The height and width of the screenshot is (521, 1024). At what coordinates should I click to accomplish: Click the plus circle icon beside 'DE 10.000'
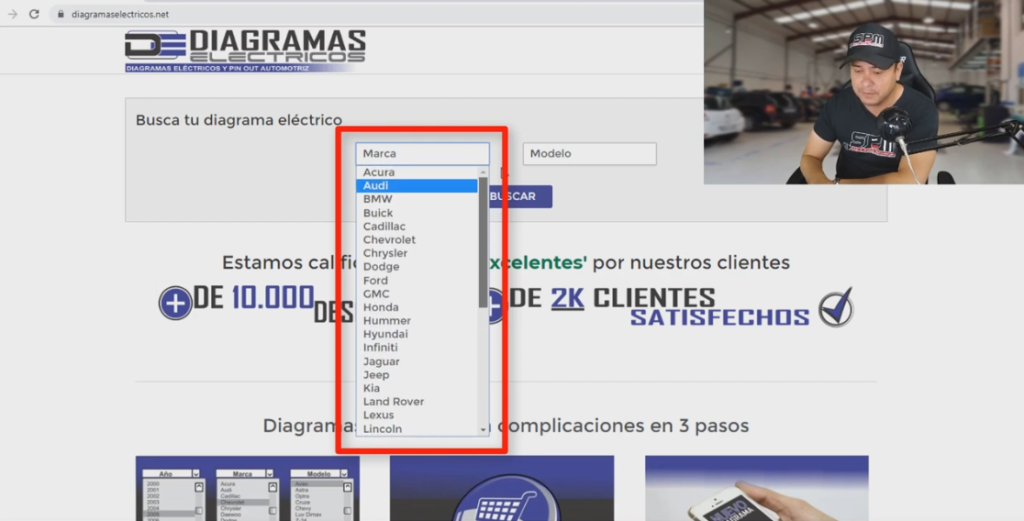point(175,303)
